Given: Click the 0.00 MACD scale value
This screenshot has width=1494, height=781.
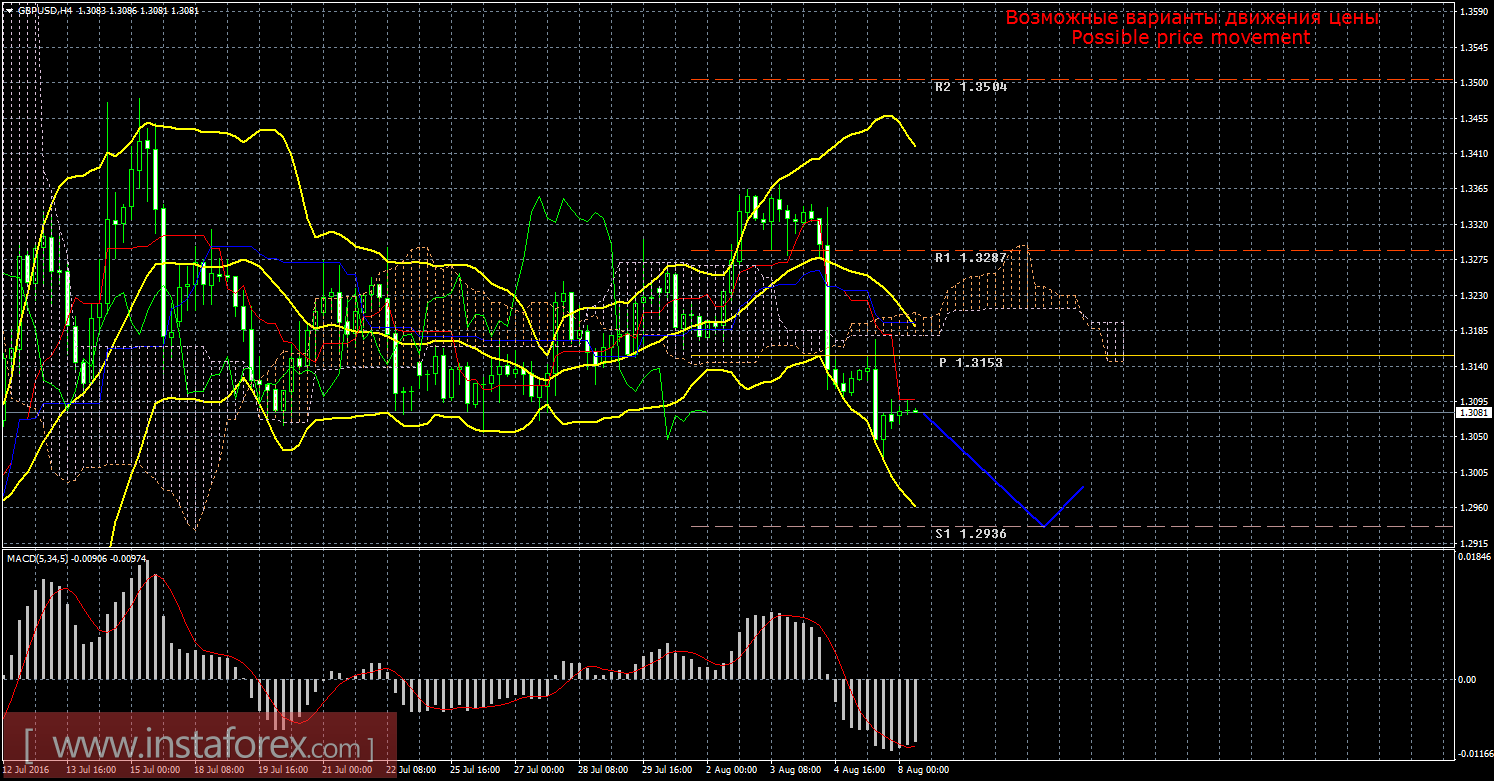Looking at the screenshot, I should 1468,680.
